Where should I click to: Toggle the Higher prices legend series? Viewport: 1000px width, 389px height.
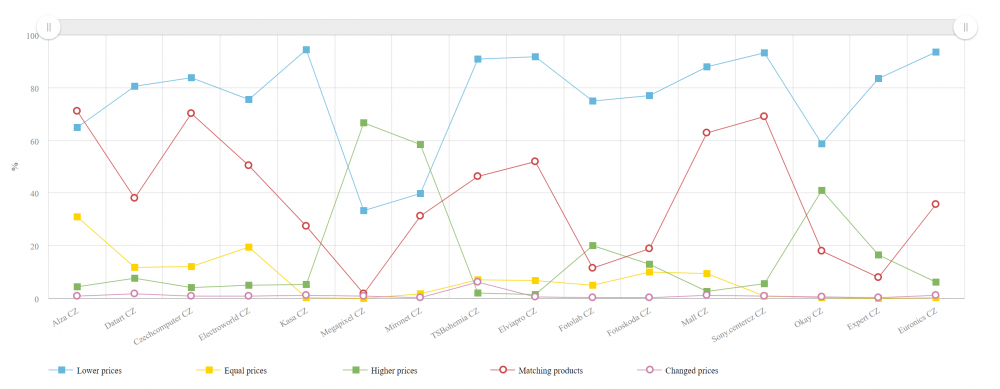(x=379, y=371)
